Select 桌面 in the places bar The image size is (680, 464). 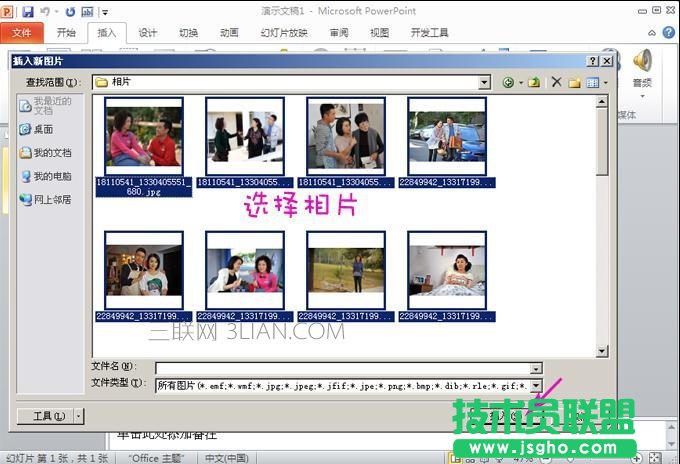tap(36, 129)
